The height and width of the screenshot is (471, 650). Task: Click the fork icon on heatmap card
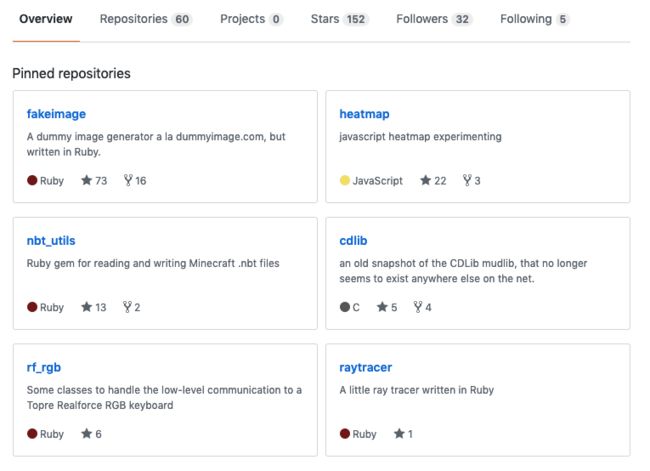click(x=467, y=180)
